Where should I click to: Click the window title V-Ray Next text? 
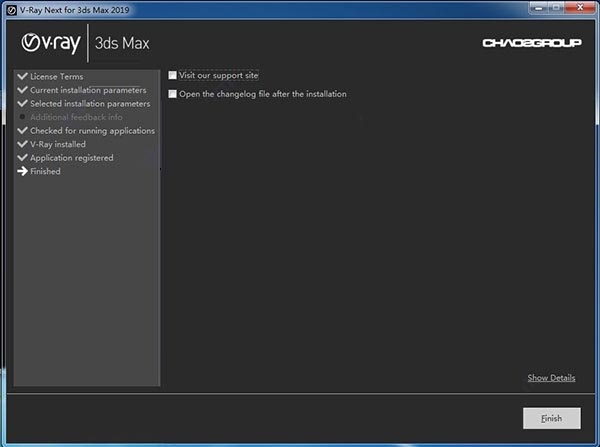coord(75,10)
